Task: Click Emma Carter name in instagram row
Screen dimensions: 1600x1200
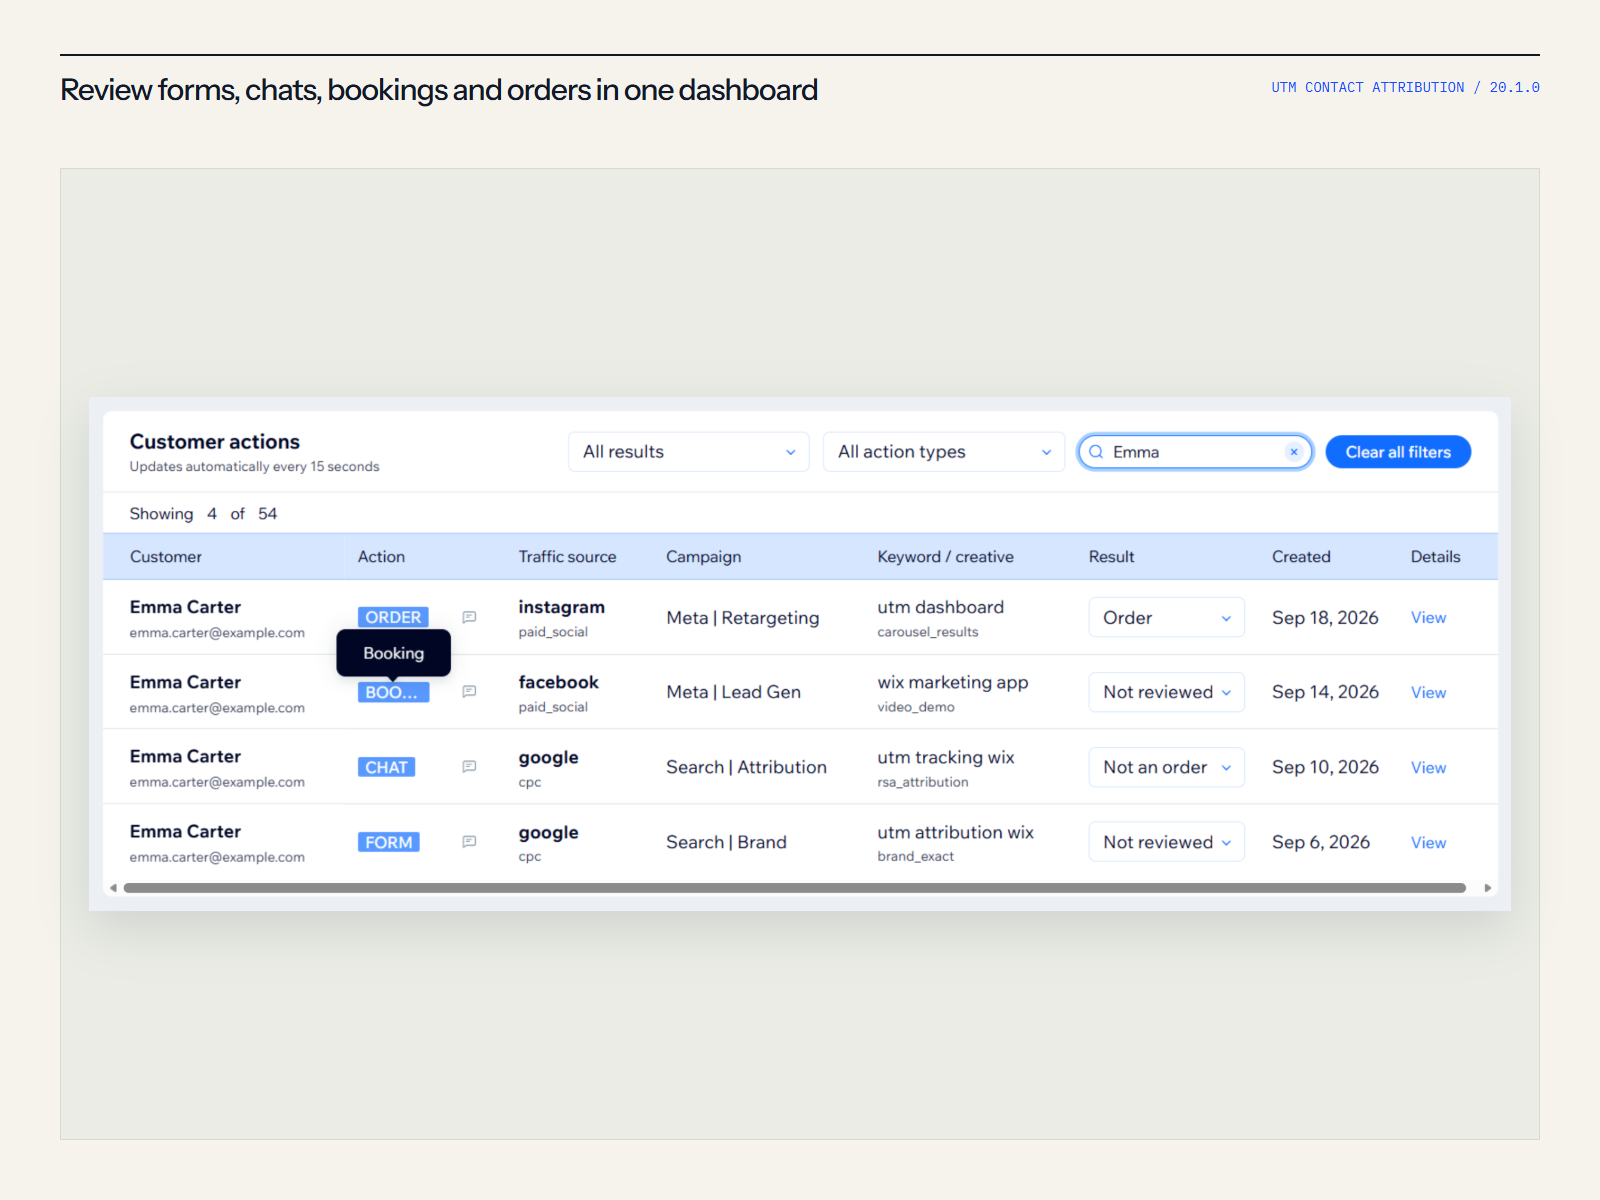Action: coord(185,607)
